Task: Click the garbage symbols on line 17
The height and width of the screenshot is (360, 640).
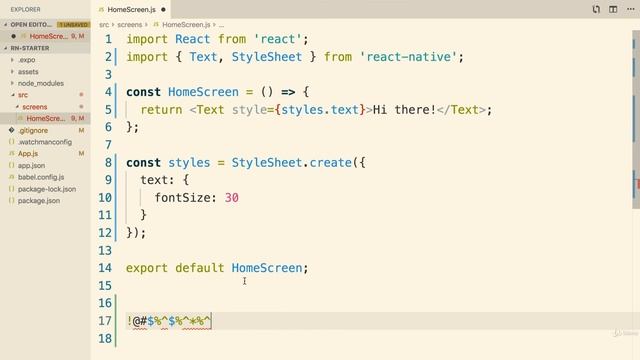Action: pyautogui.click(x=169, y=321)
